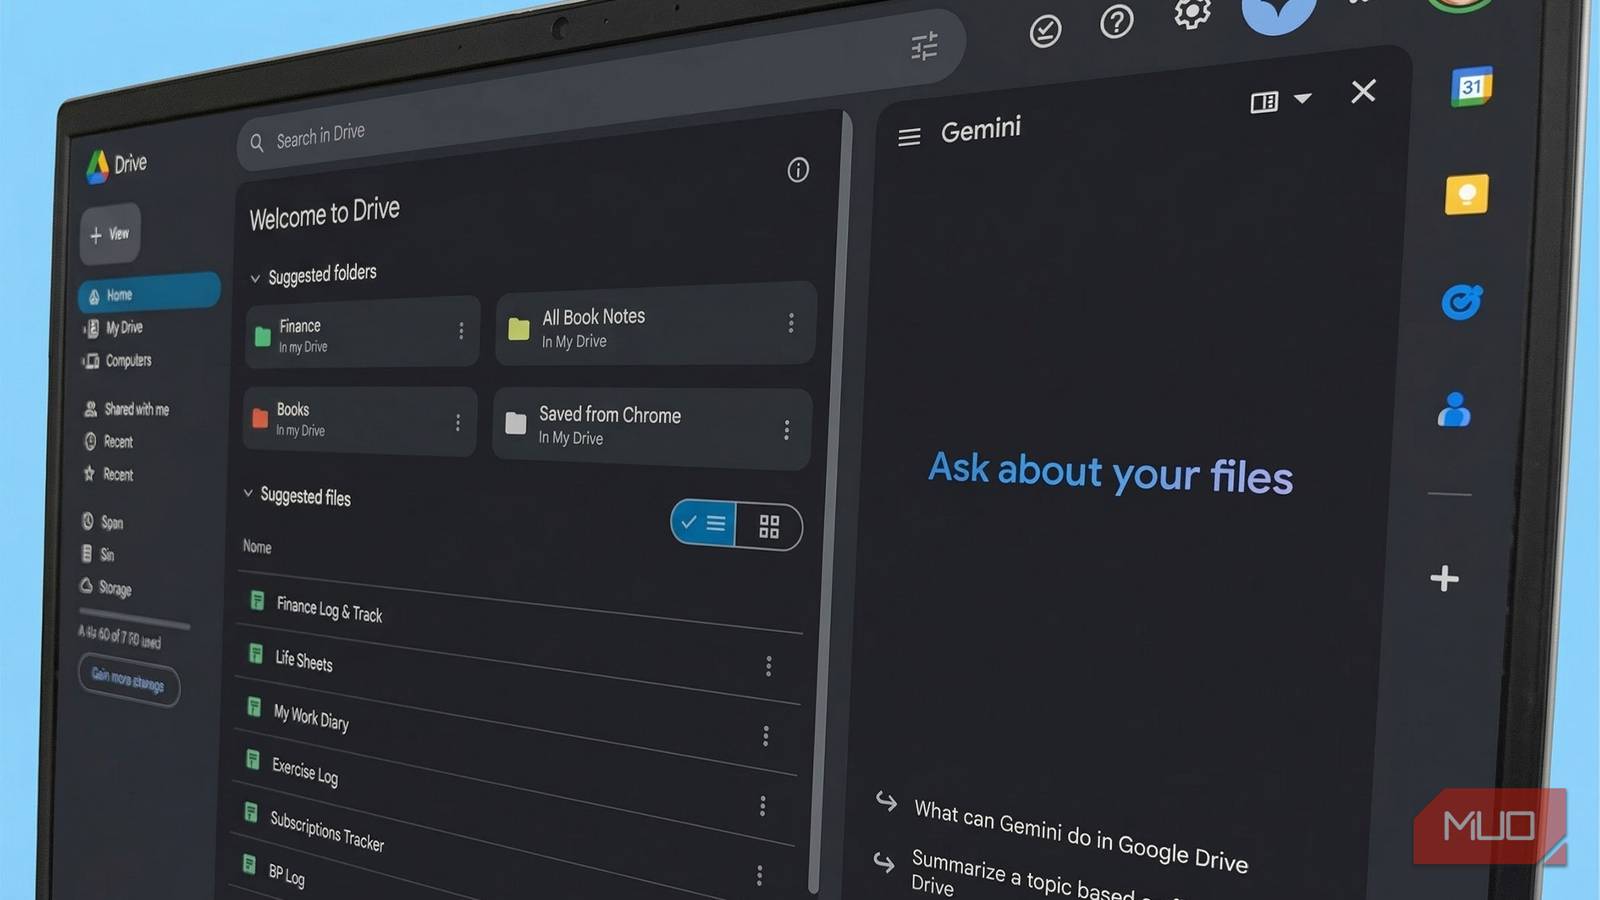Go to Home in the sidebar
The image size is (1600, 900).
pyautogui.click(x=149, y=292)
